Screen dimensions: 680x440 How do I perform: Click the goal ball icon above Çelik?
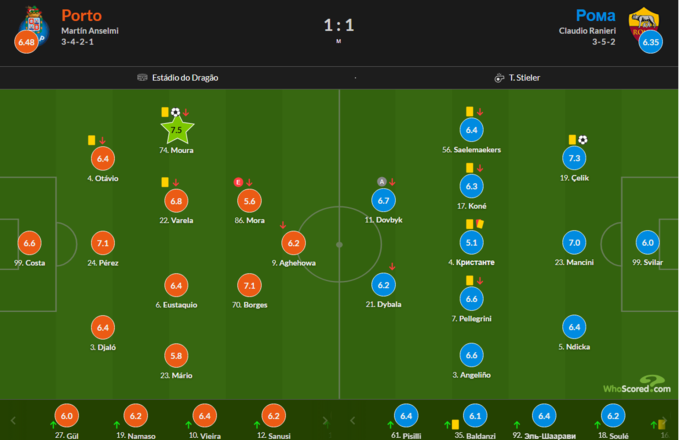click(583, 140)
